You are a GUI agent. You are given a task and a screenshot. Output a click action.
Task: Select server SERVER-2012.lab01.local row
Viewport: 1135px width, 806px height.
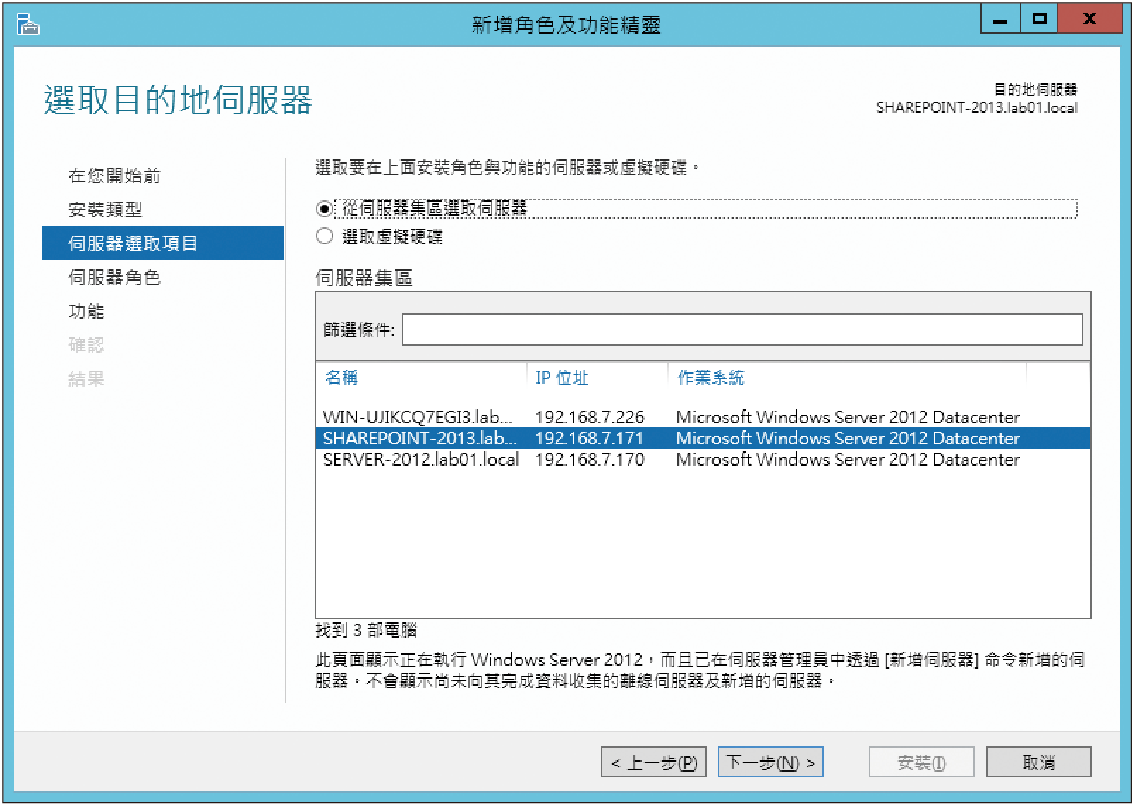[703, 460]
